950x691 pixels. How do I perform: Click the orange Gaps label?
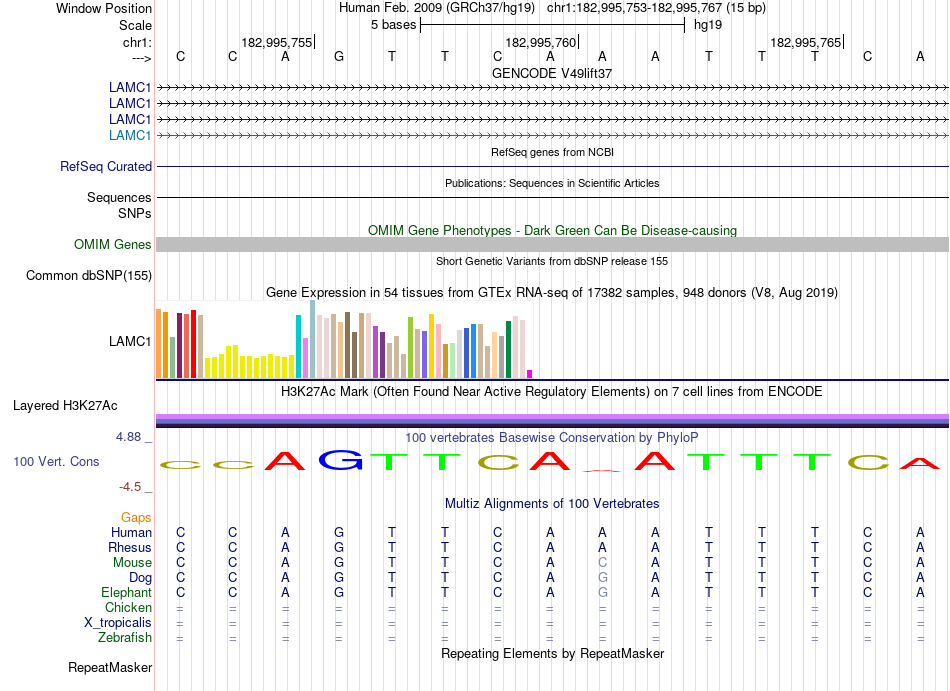[x=136, y=517]
